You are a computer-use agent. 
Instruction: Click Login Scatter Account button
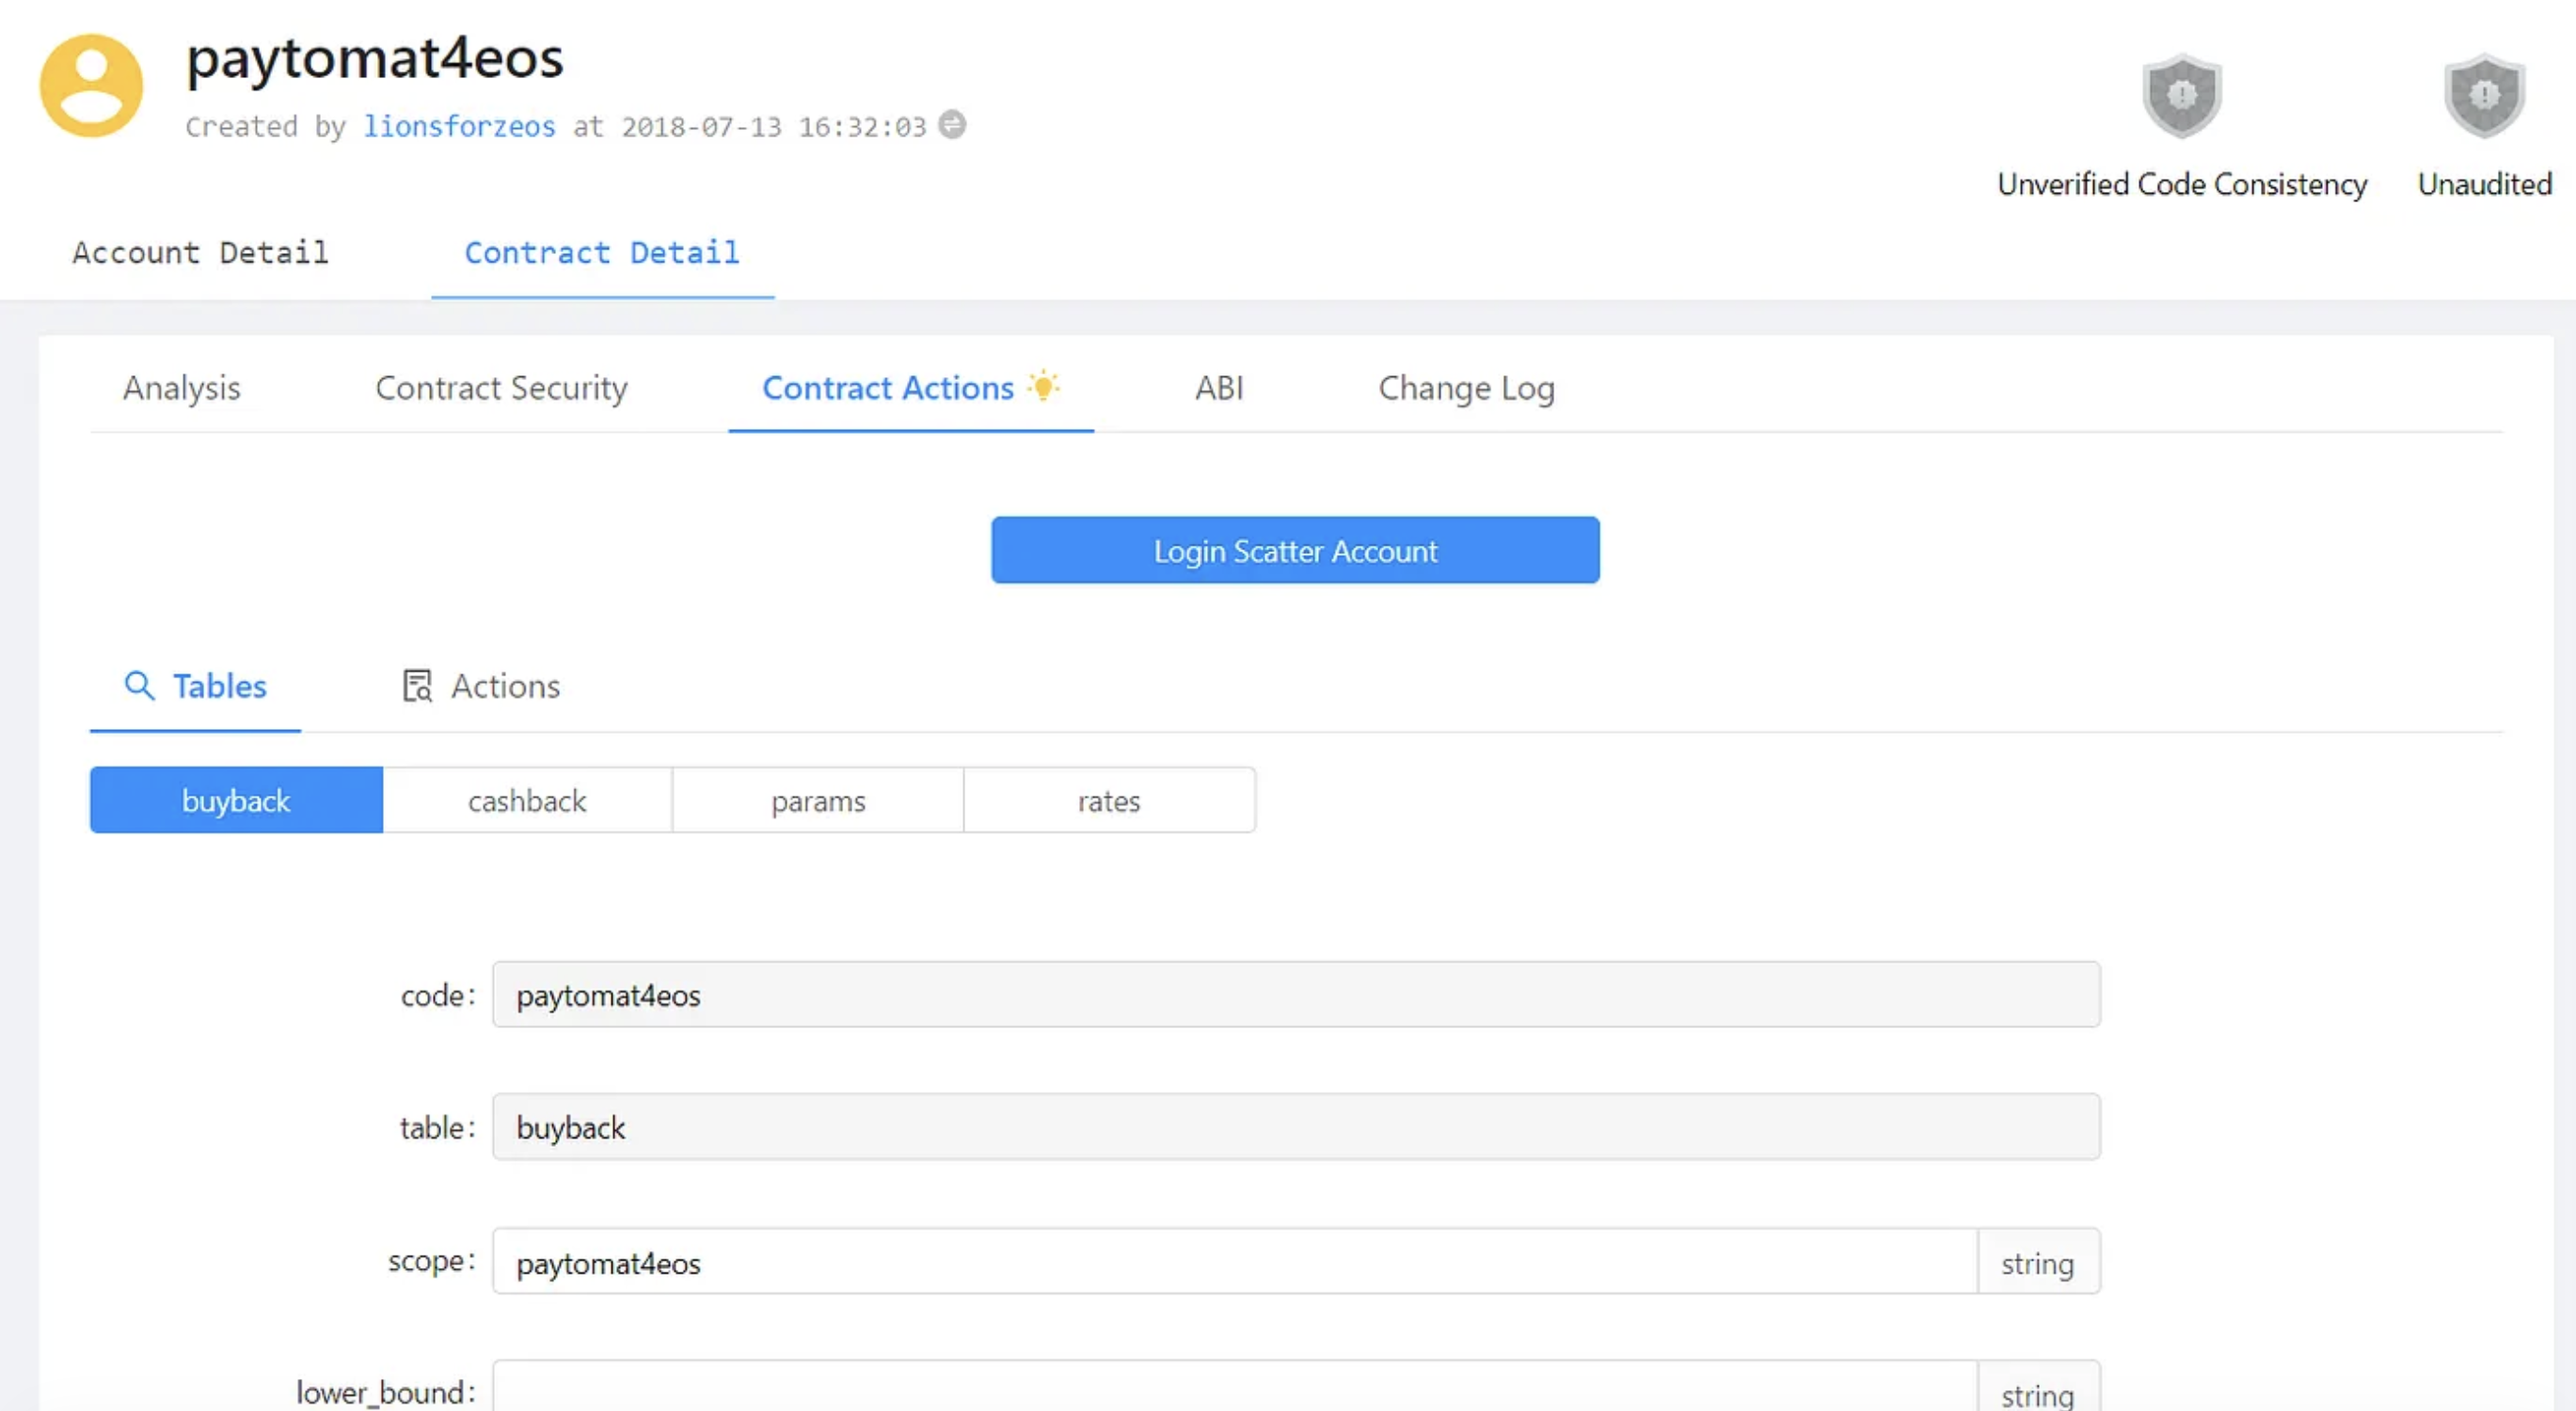[1295, 550]
